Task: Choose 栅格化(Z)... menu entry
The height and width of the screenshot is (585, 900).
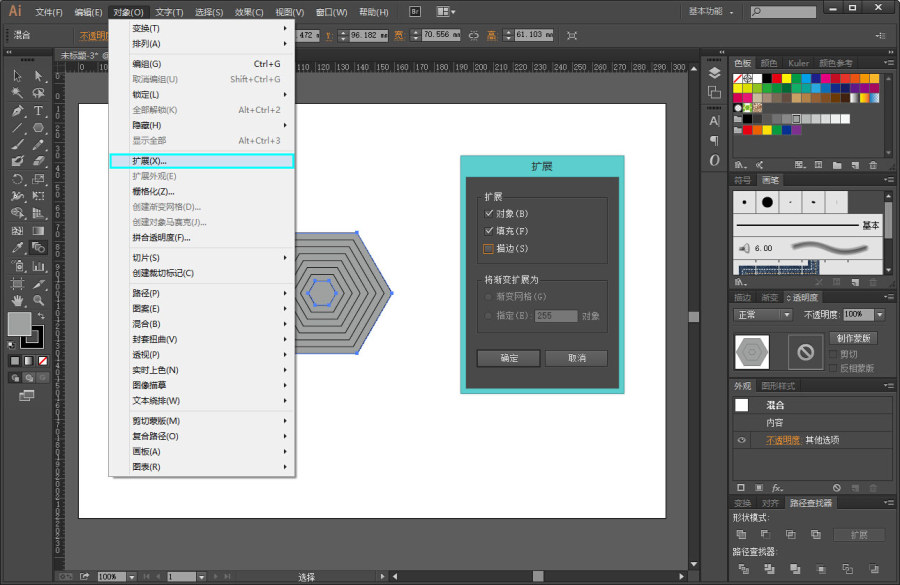Action: [x=203, y=192]
